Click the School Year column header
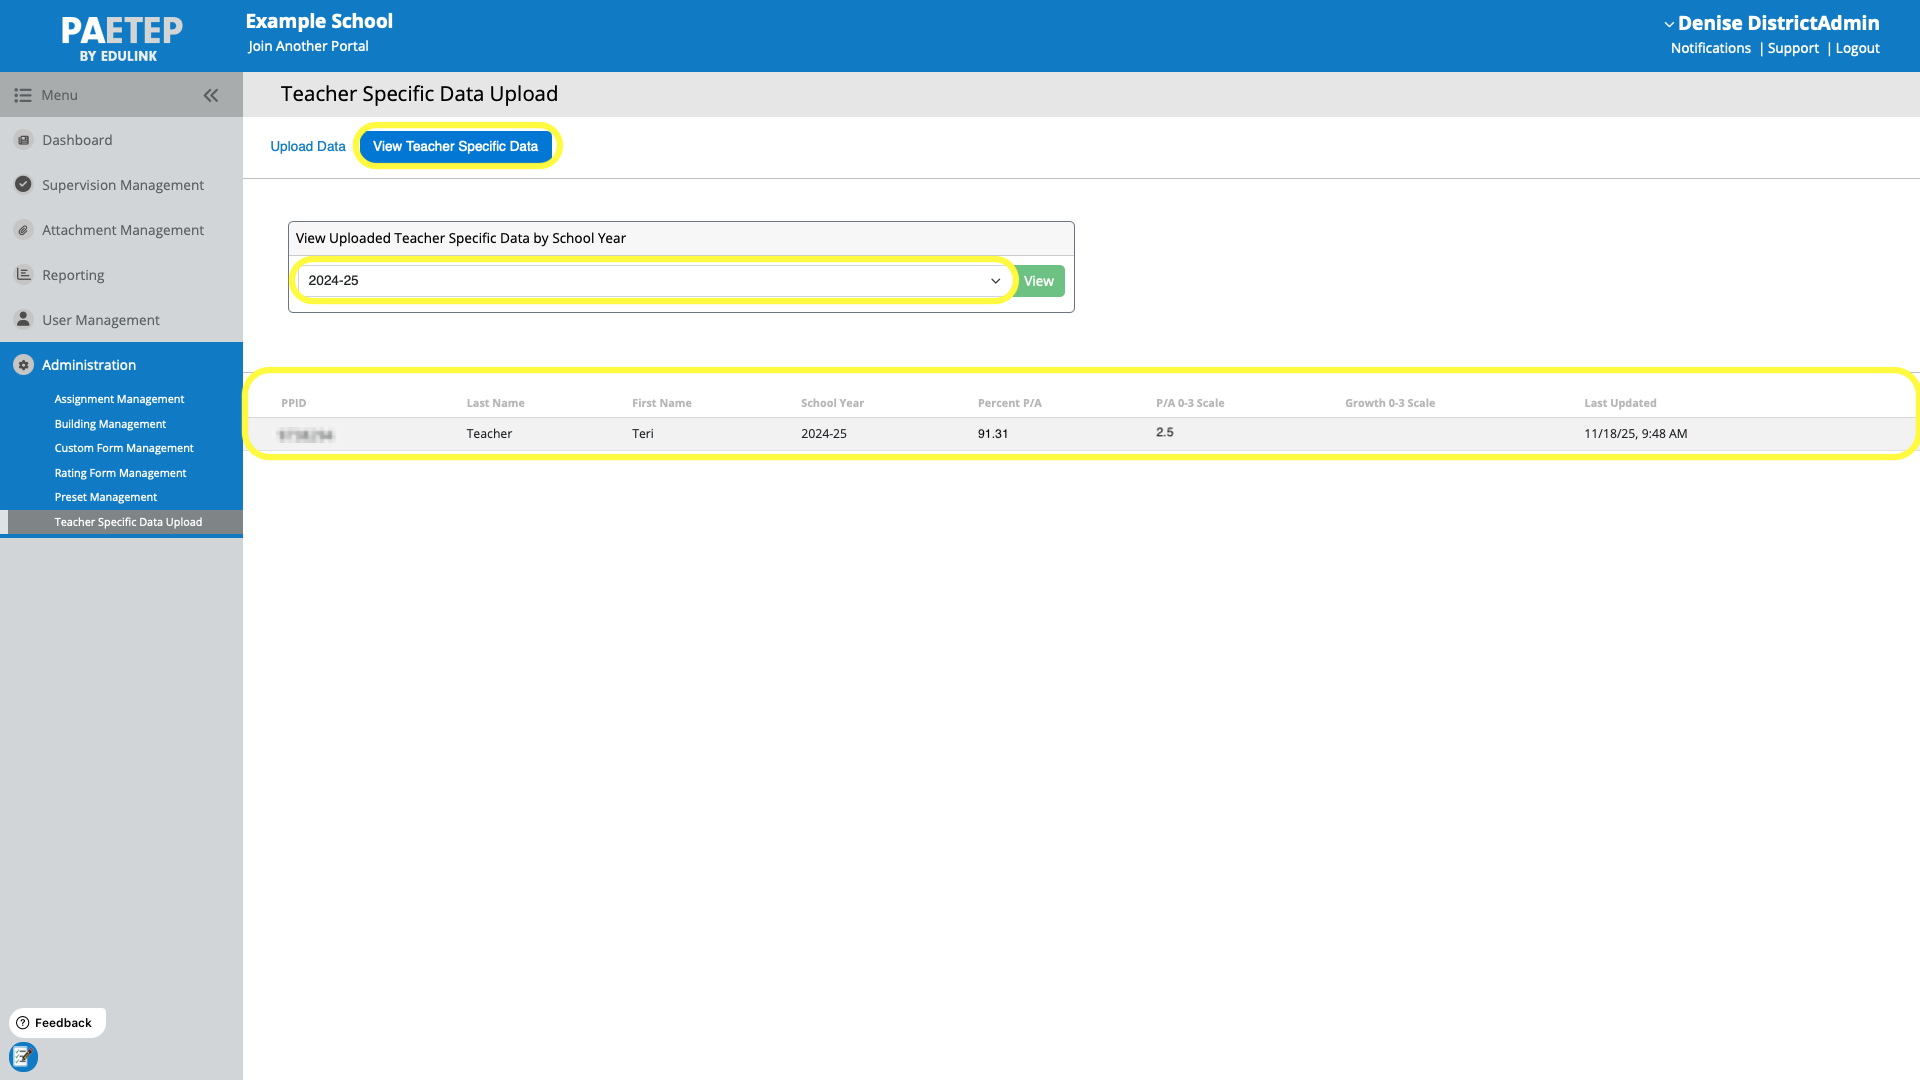1920x1080 pixels. [x=832, y=403]
